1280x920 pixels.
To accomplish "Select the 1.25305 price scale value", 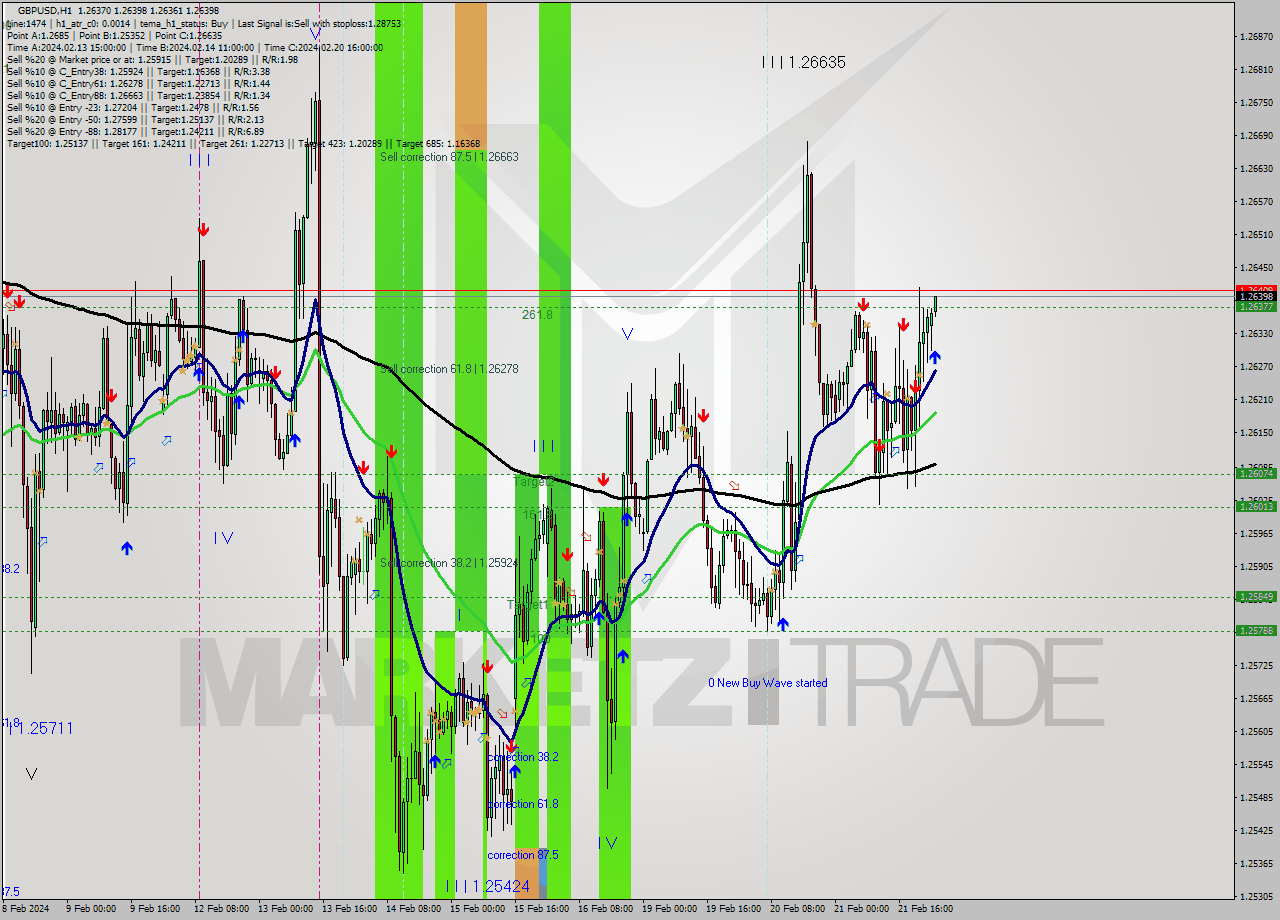I will pos(1256,896).
